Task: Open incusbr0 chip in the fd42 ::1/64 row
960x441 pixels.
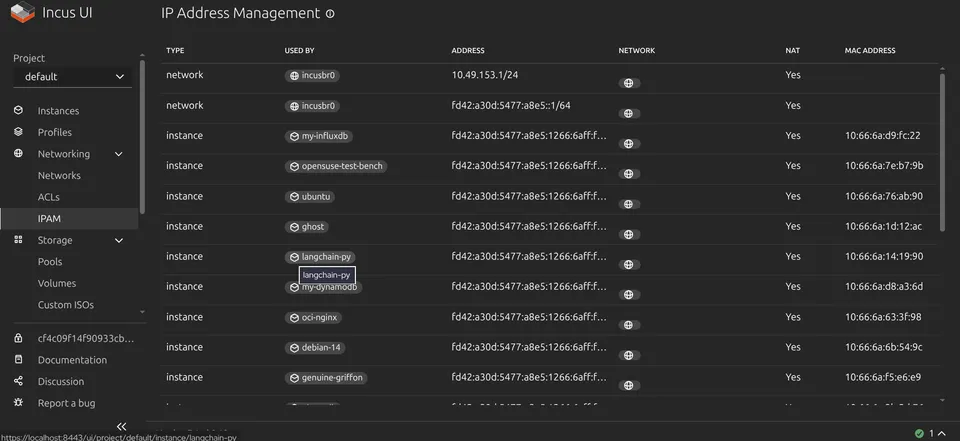Action: tap(312, 106)
